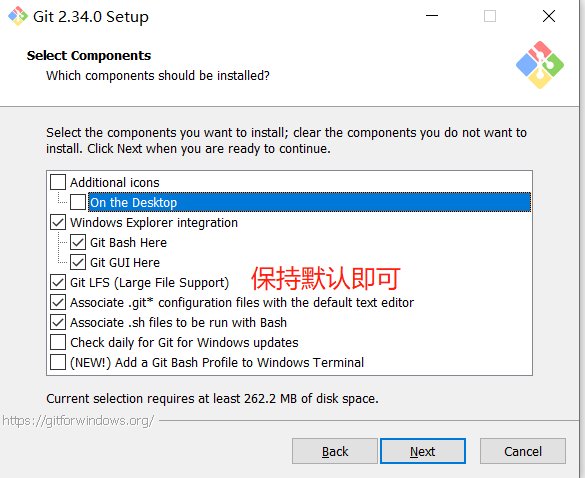This screenshot has width=585, height=478.
Task: Toggle the Git GUI Here checkbox
Action: [78, 262]
